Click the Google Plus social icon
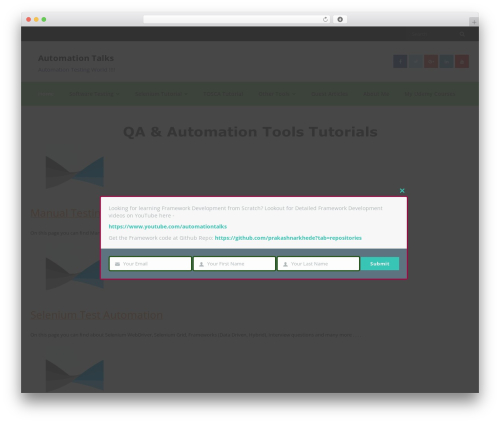Screen dimensions: 500x423 pyautogui.click(x=431, y=61)
